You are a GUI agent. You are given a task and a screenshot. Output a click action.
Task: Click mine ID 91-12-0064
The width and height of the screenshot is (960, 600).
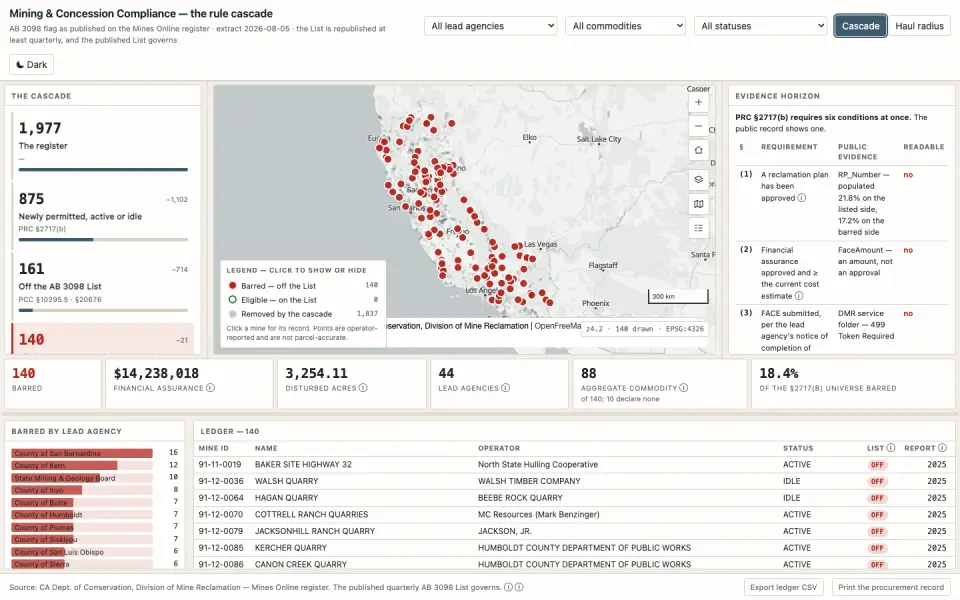221,498
